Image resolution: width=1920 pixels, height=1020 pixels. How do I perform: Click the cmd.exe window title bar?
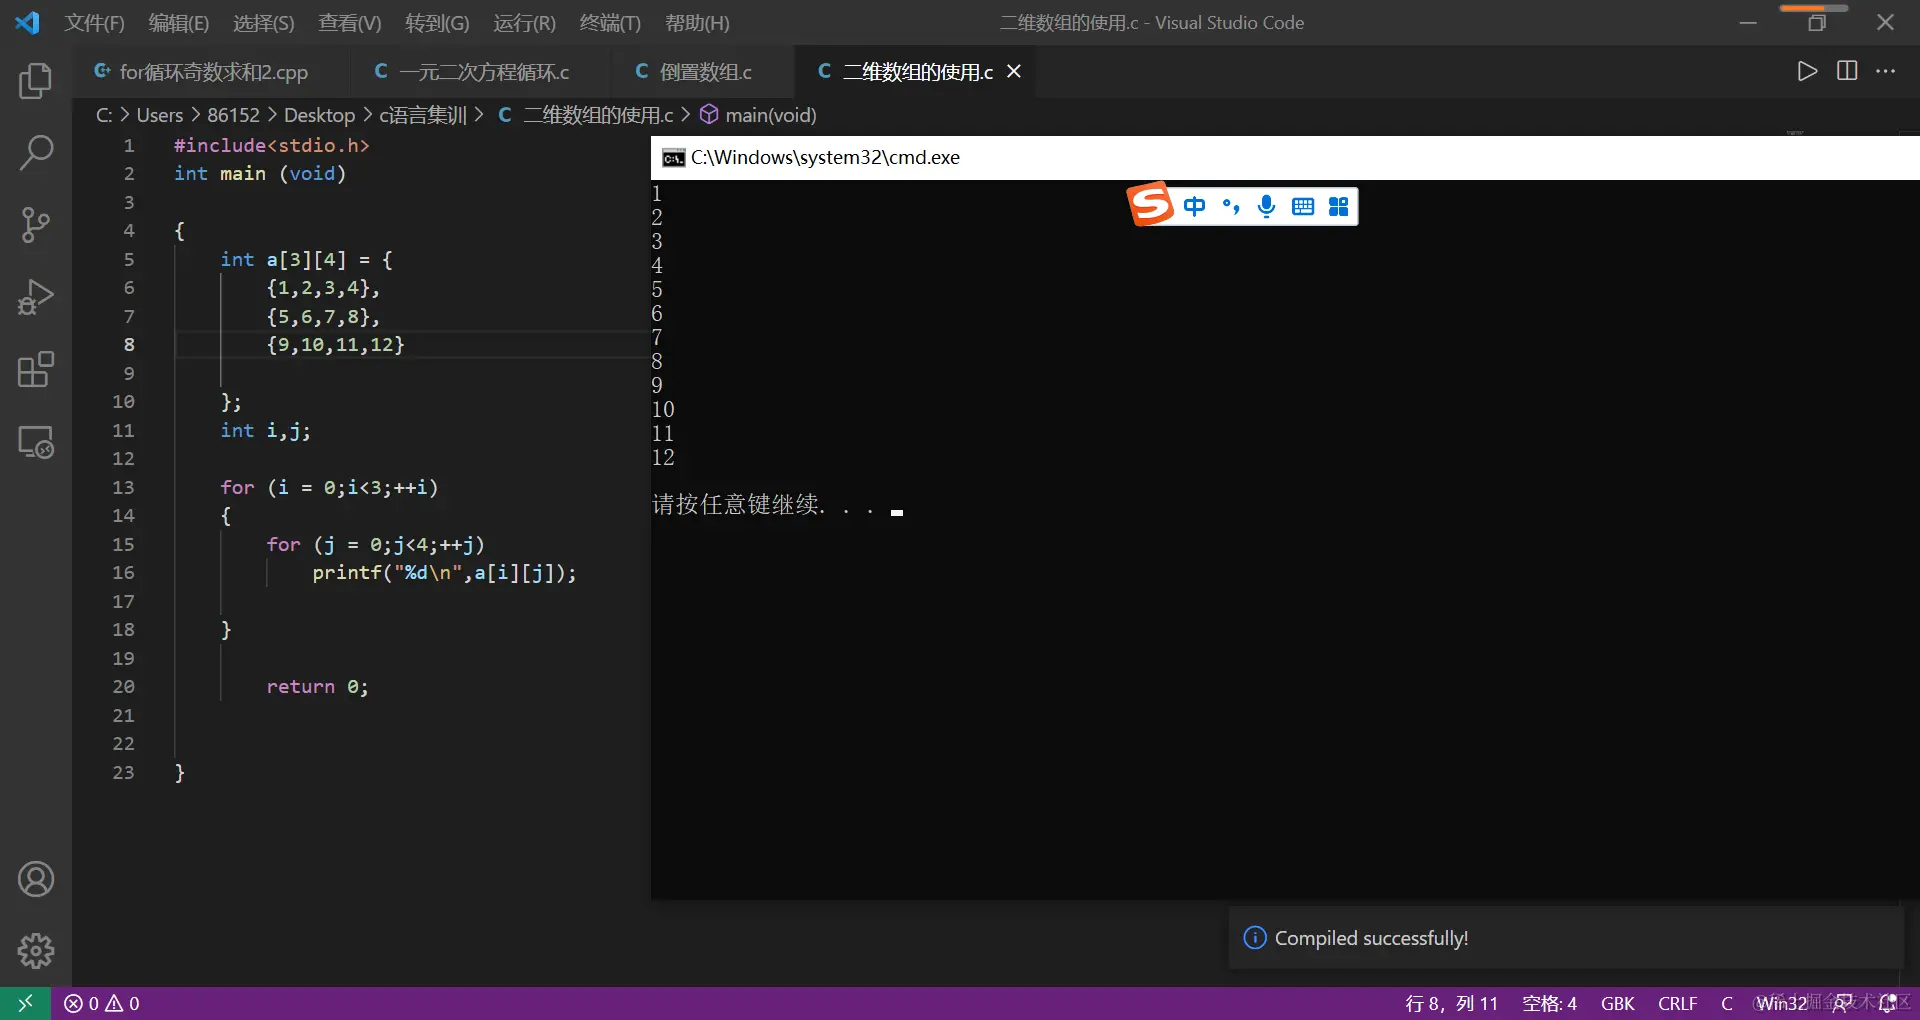pyautogui.click(x=1285, y=157)
